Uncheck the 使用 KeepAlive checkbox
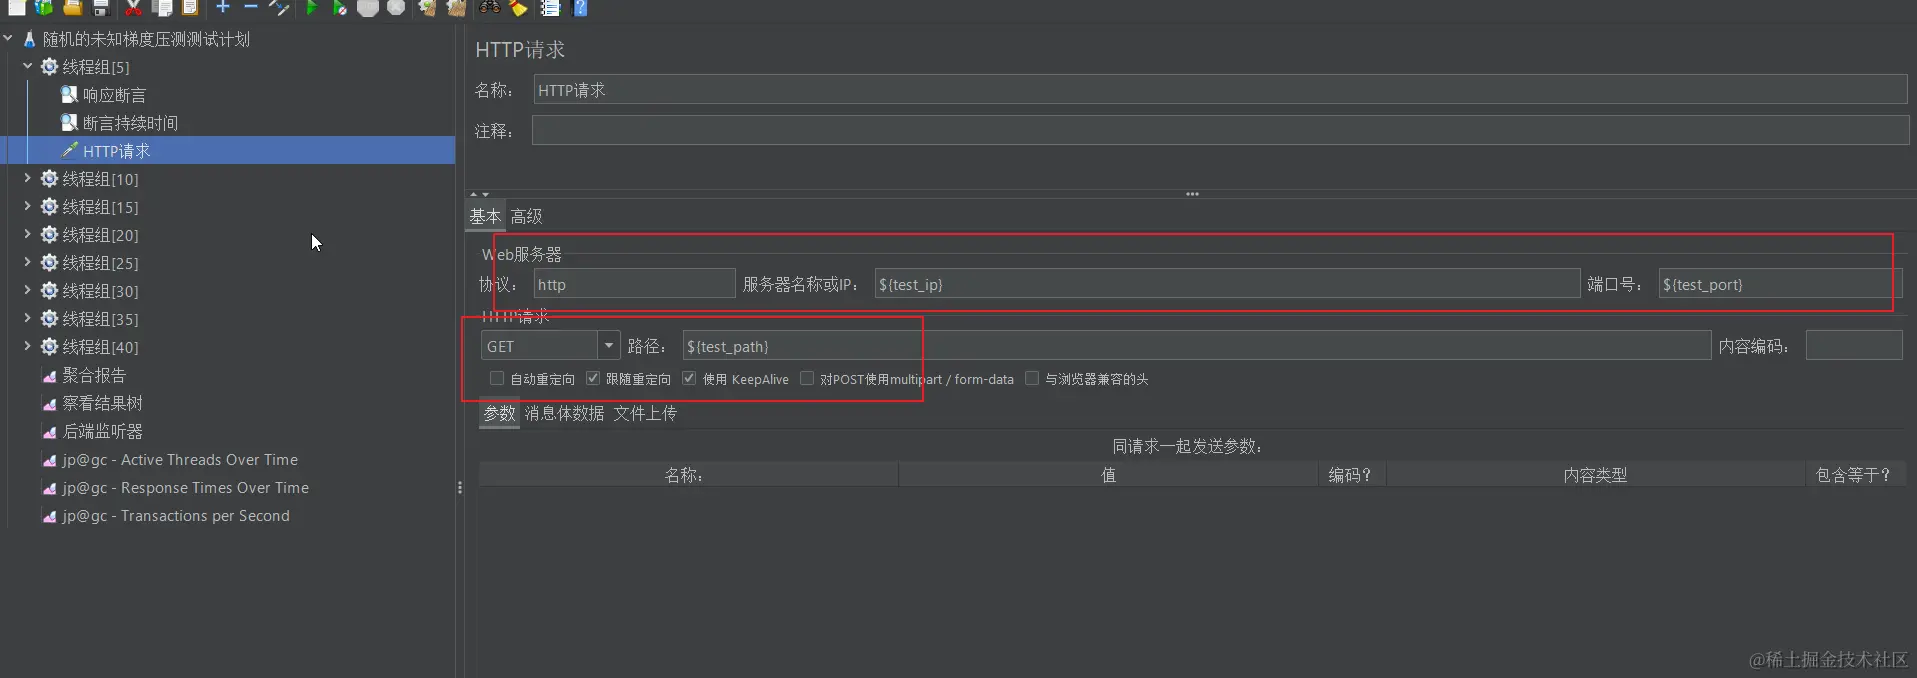This screenshot has height=678, width=1917. coord(689,378)
